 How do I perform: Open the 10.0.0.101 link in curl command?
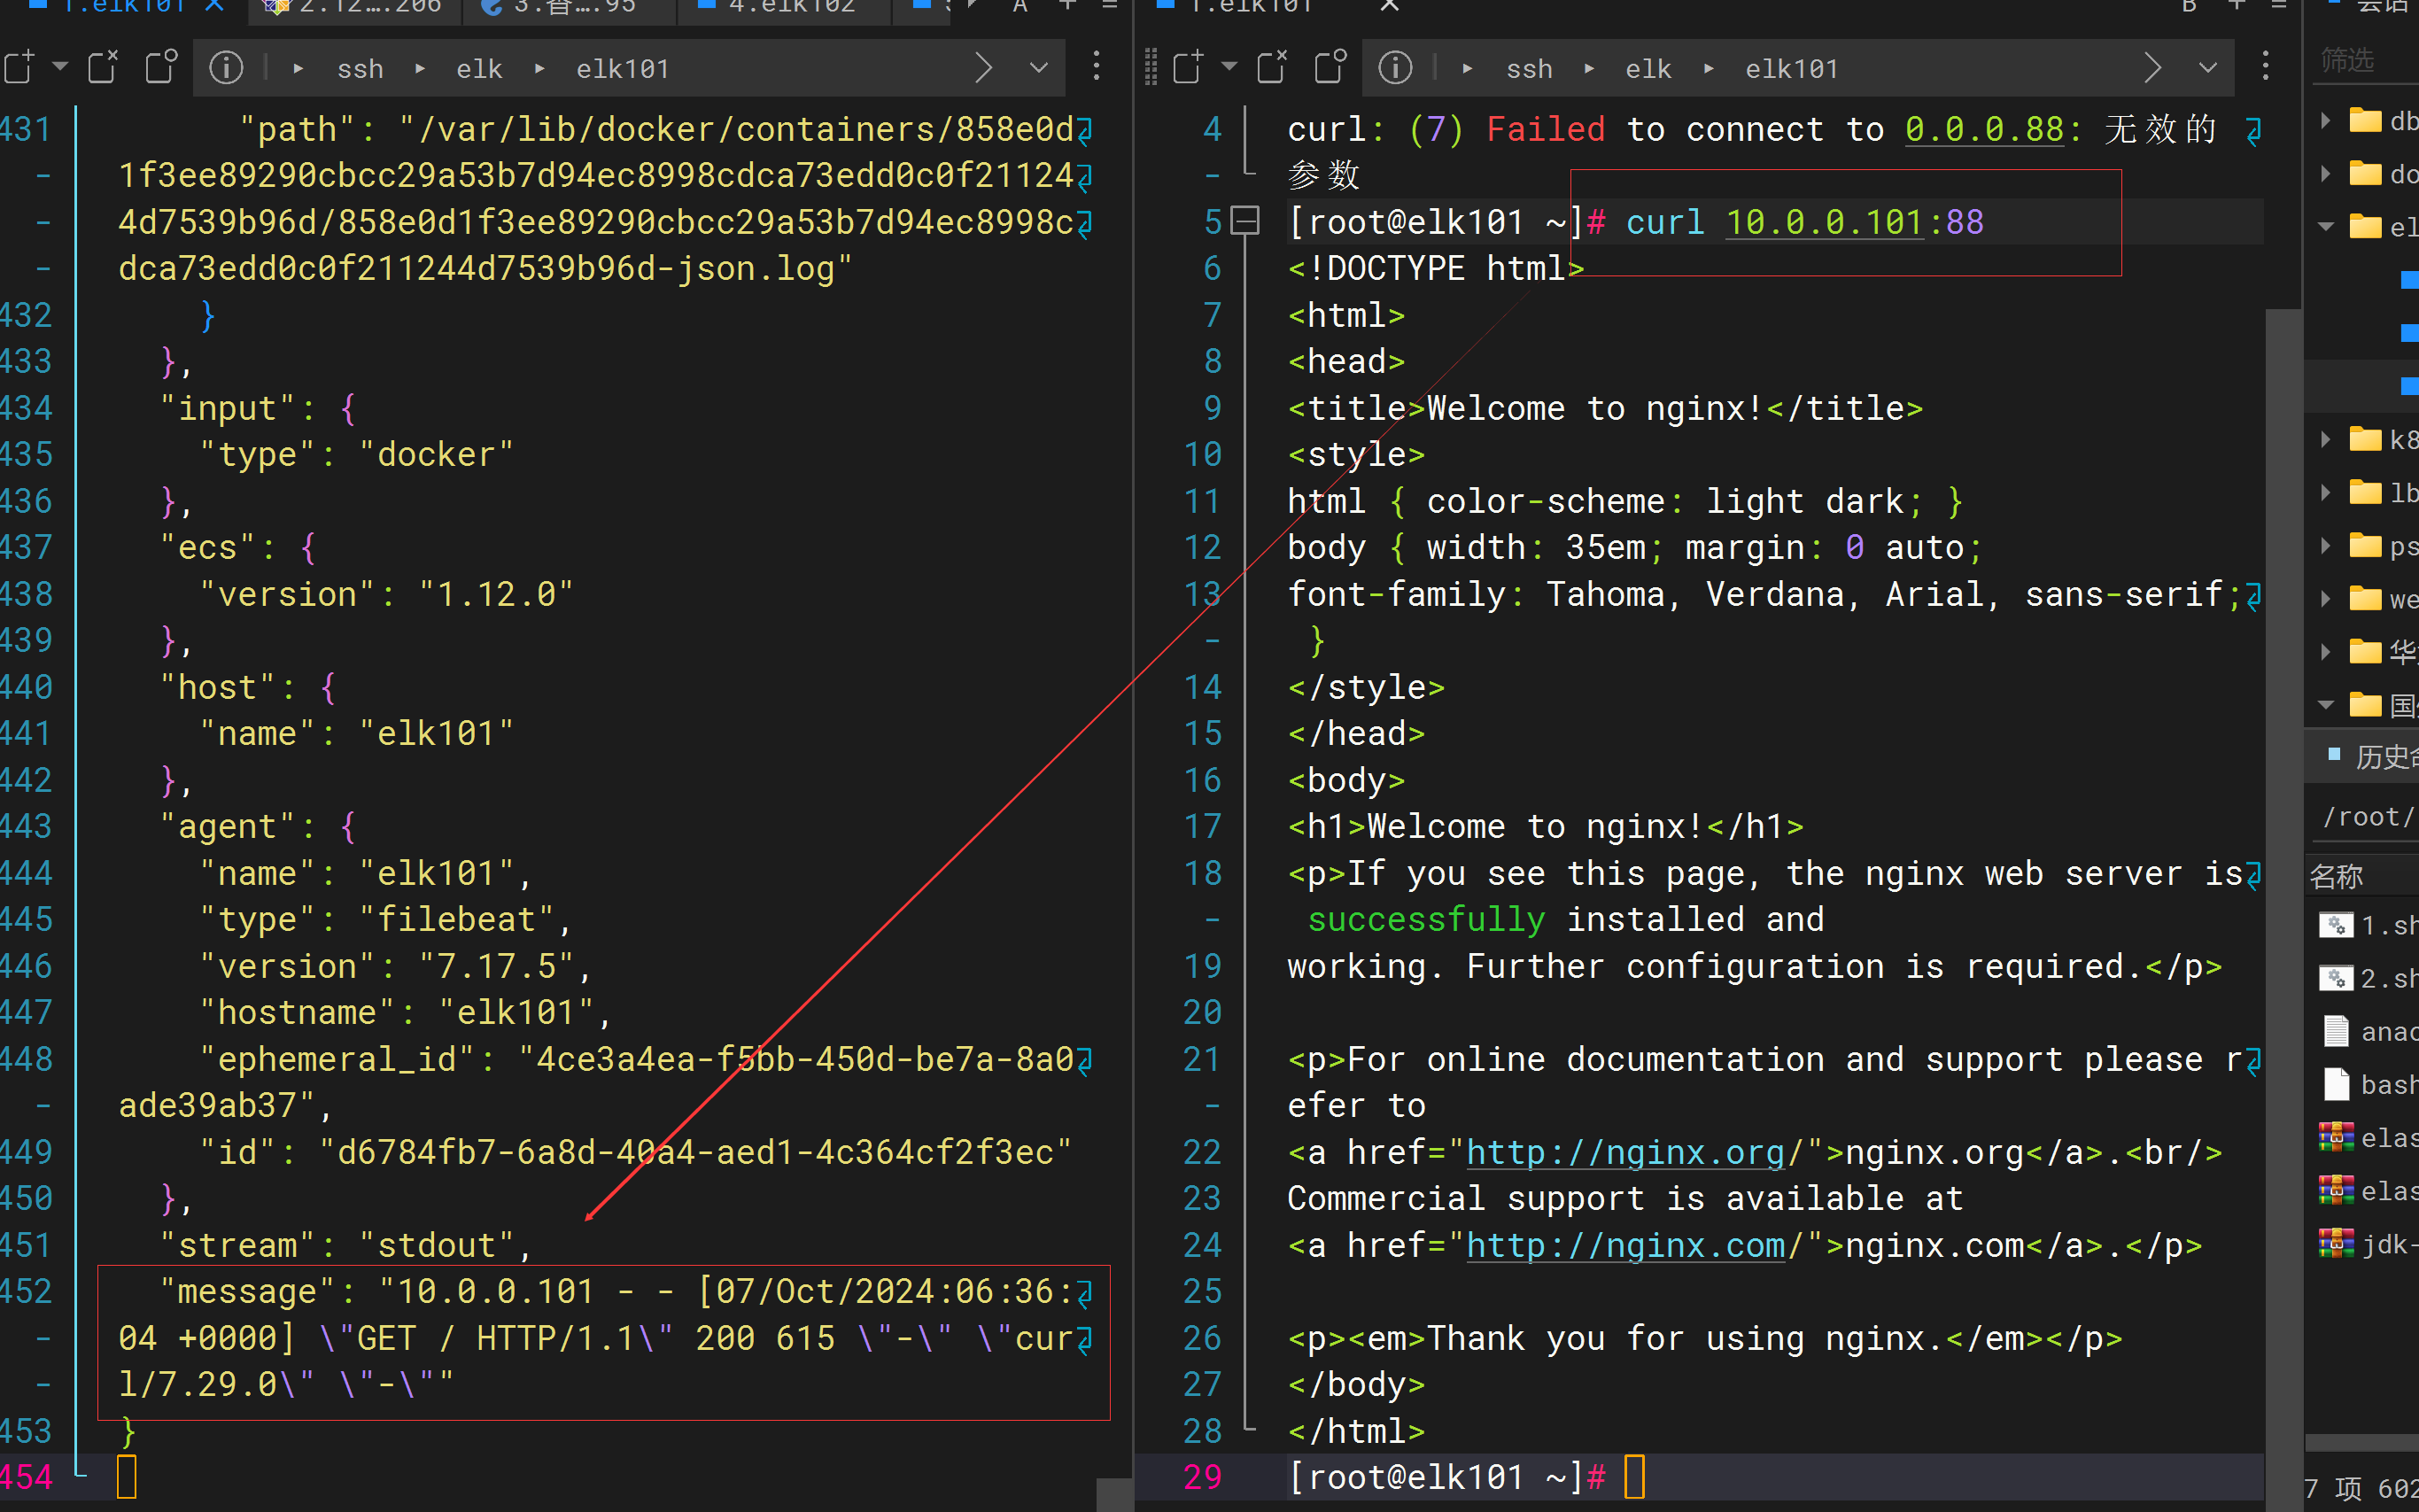click(x=1825, y=222)
